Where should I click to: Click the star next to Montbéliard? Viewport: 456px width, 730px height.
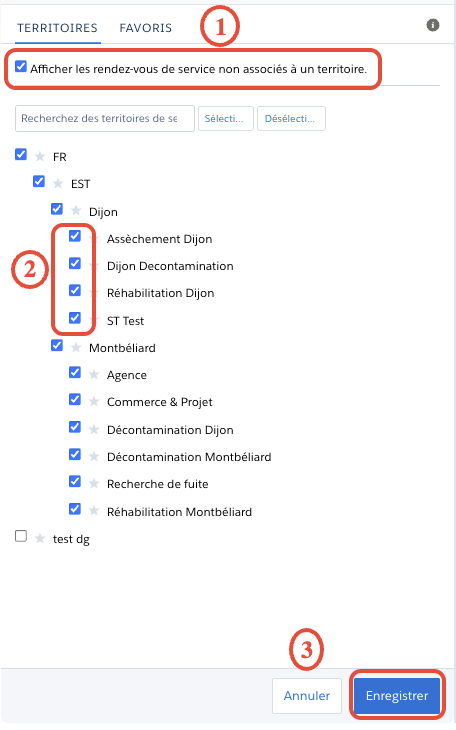click(76, 347)
